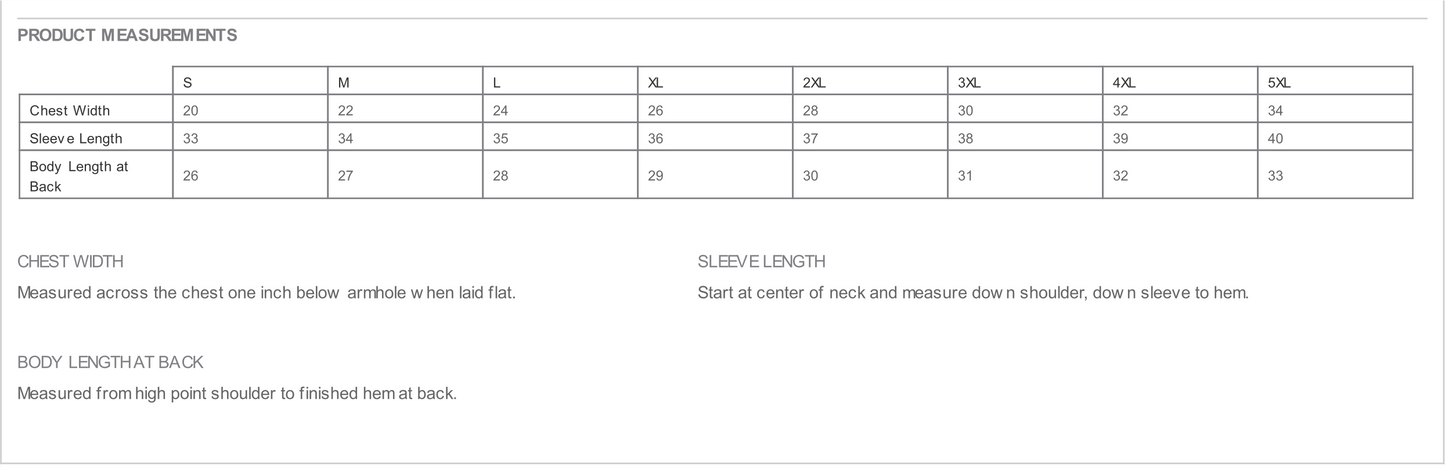Select body length value 33 for 5XL
Screen dimensions: 1445x468
tap(1276, 176)
